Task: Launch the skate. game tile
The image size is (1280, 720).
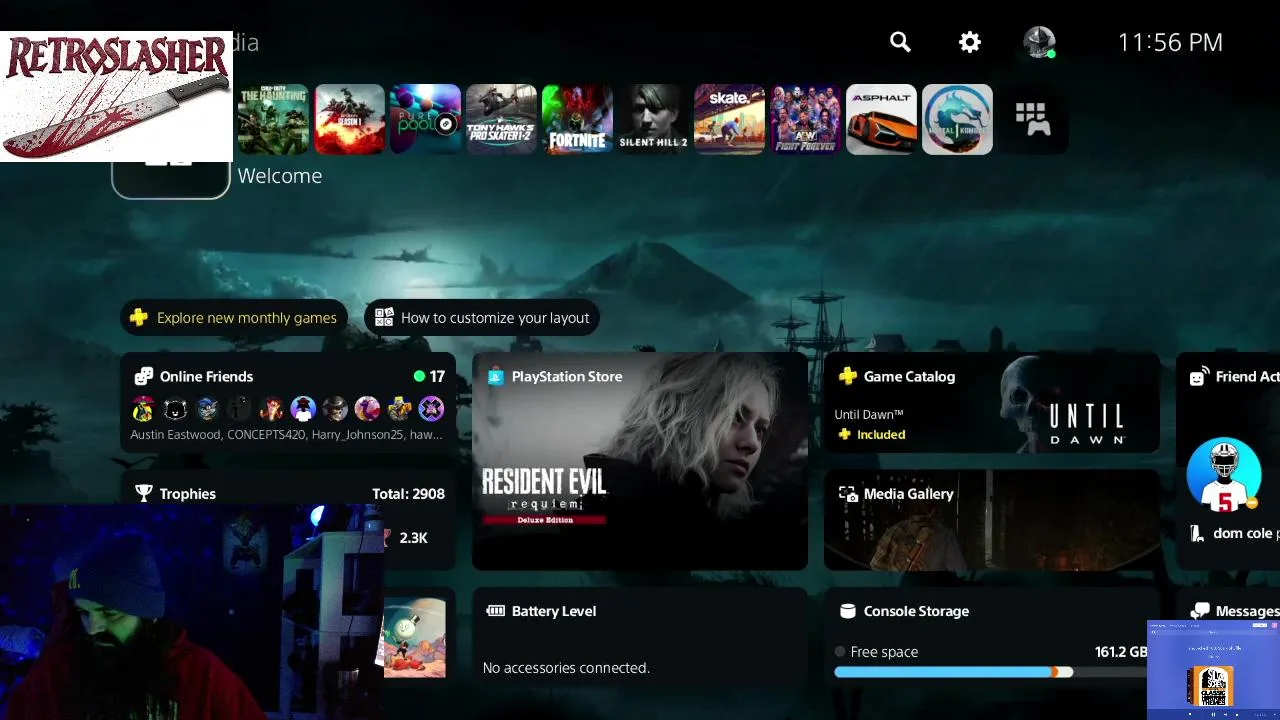Action: tap(729, 119)
